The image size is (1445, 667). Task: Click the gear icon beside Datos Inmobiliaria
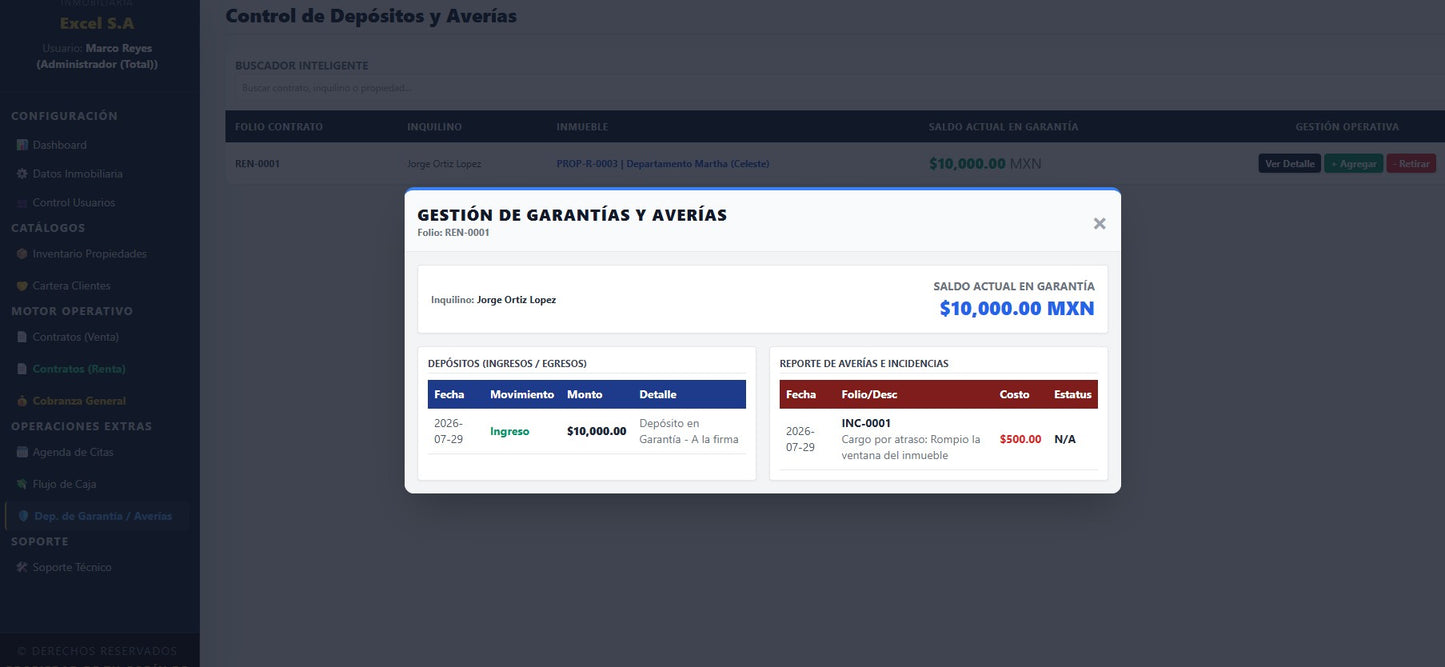tap(23, 174)
